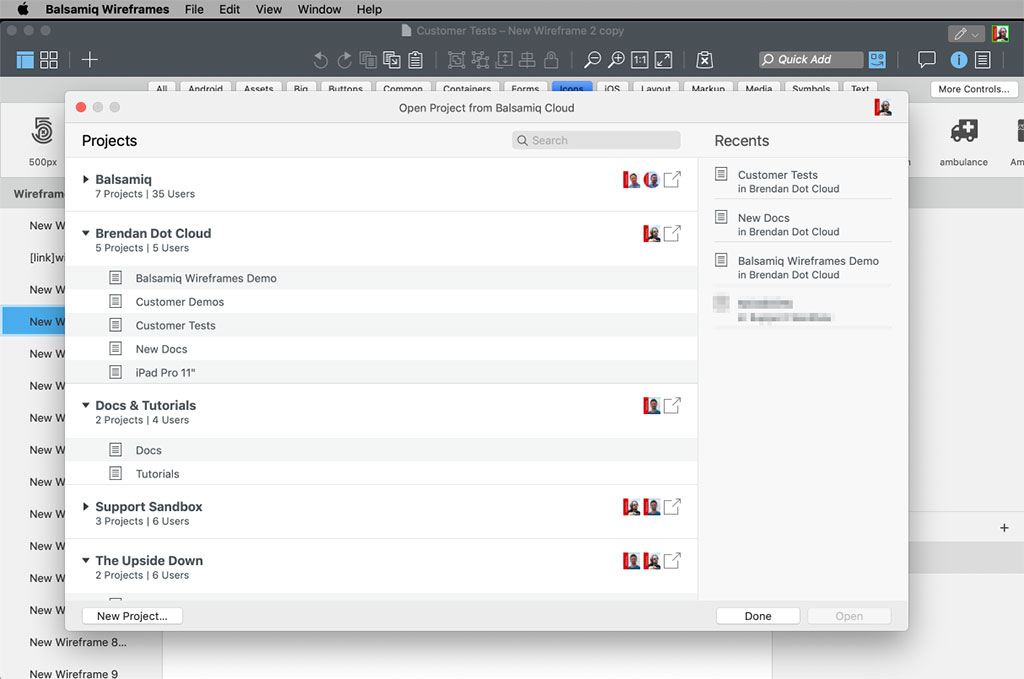Screen dimensions: 1024x679
Task: Click external link icon for Support Sandbox
Action: pos(673,507)
